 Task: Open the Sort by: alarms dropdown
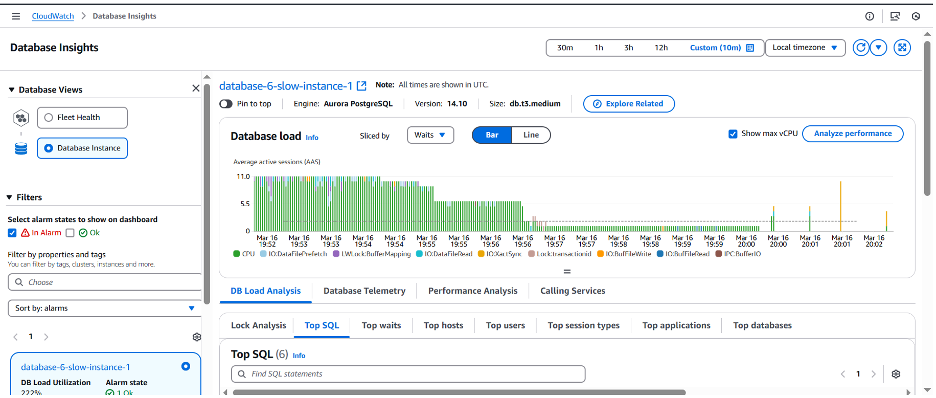(105, 308)
